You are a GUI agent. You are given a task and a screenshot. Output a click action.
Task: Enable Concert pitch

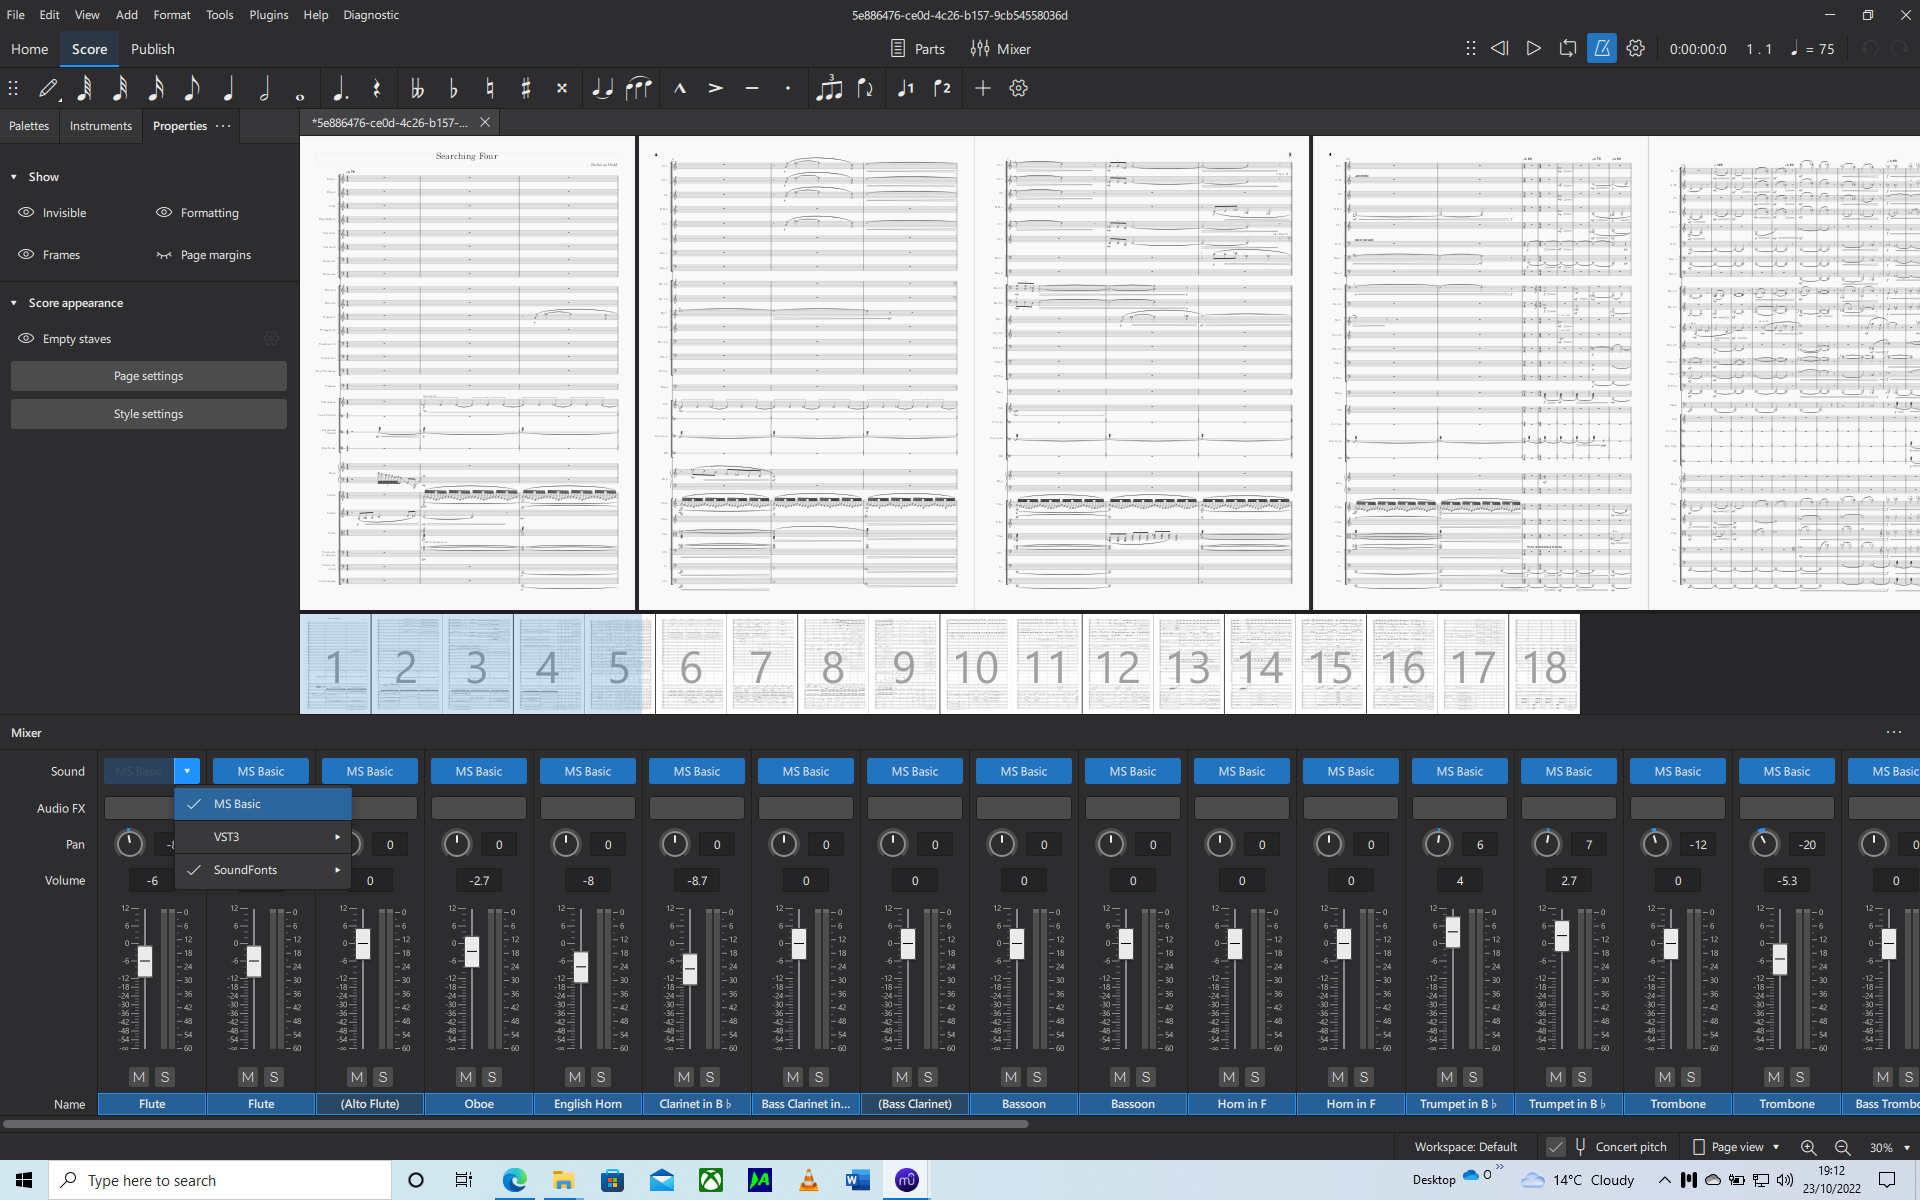click(1556, 1147)
